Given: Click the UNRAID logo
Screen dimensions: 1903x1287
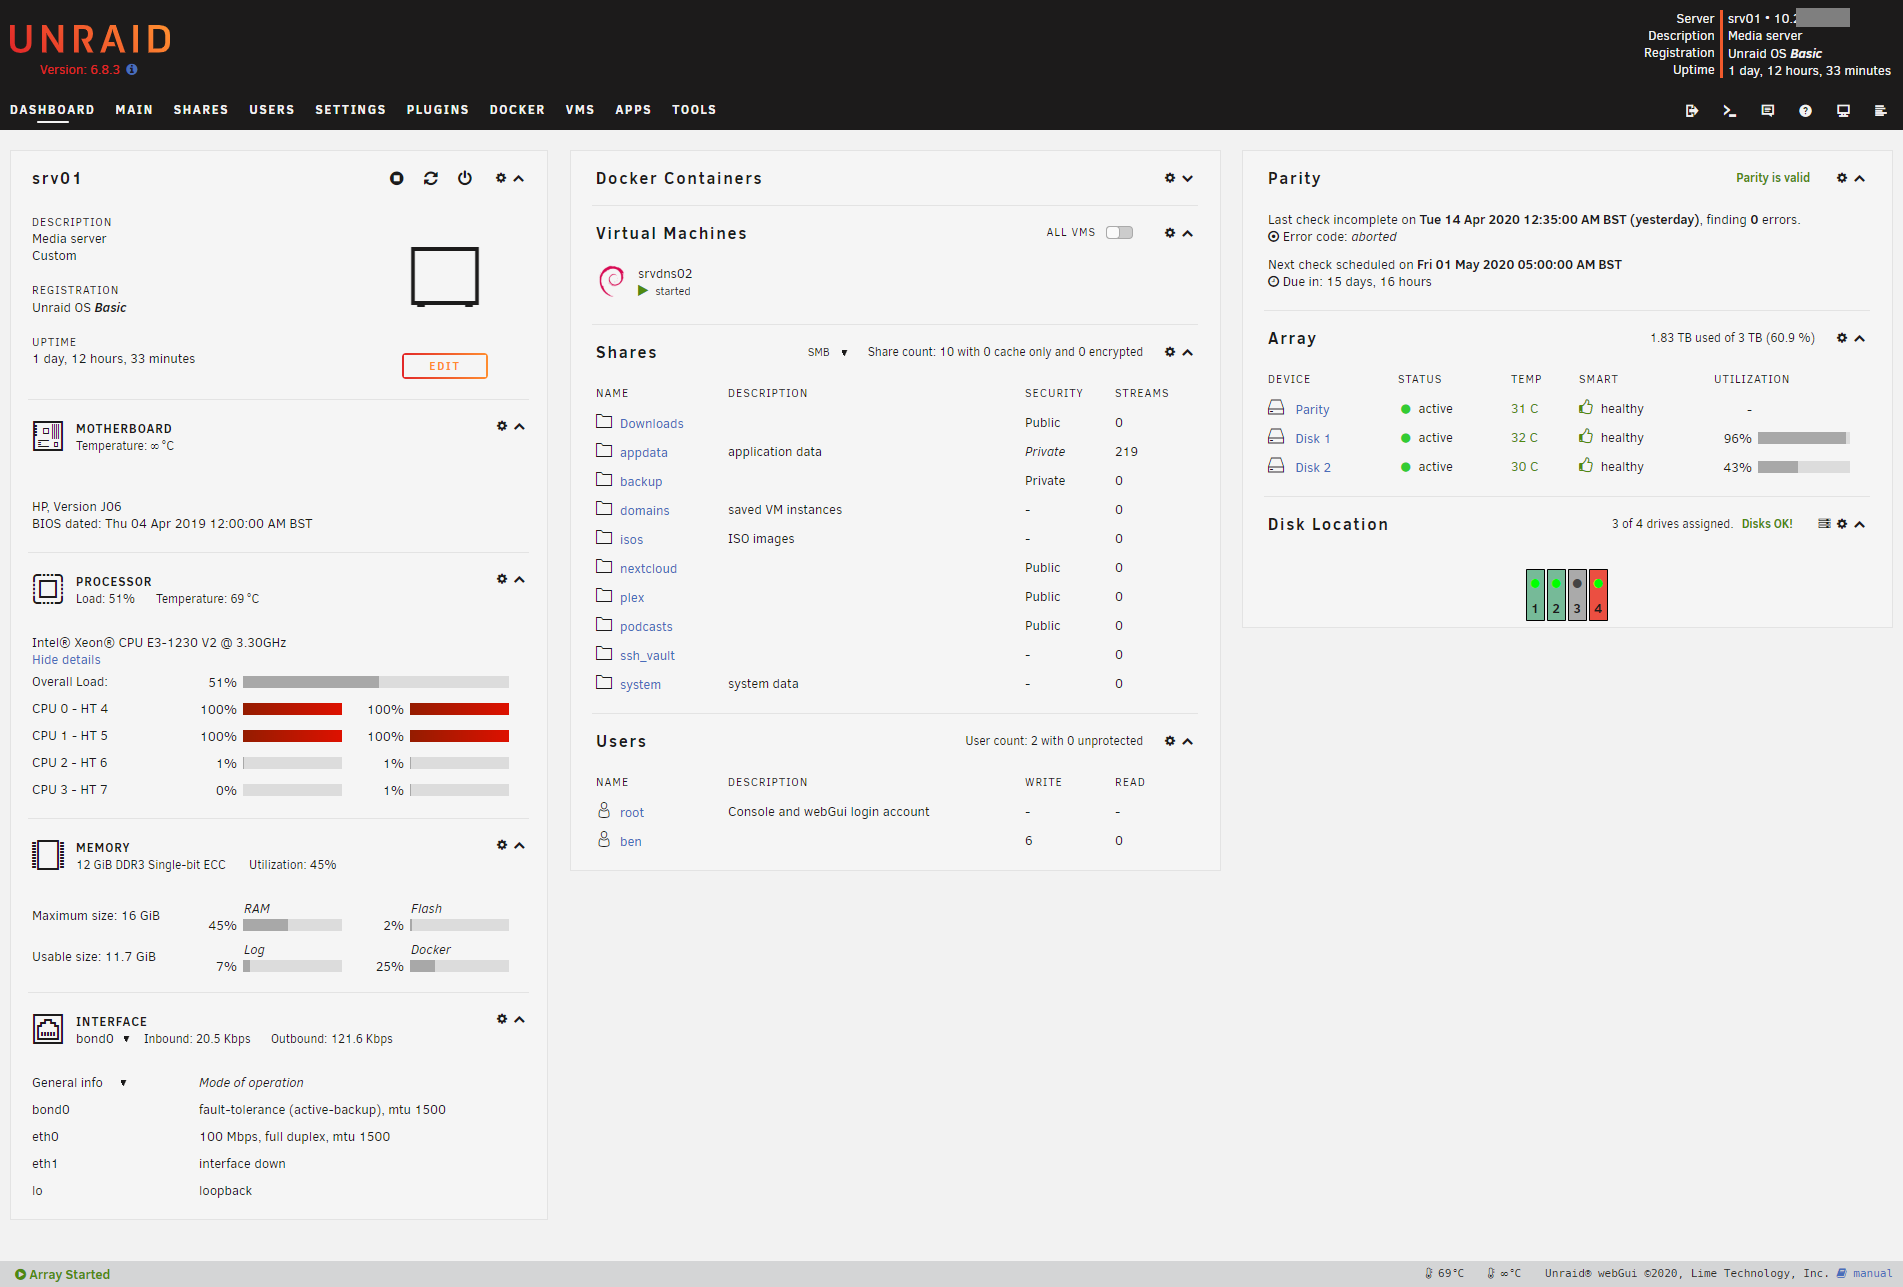Looking at the screenshot, I should pos(90,39).
